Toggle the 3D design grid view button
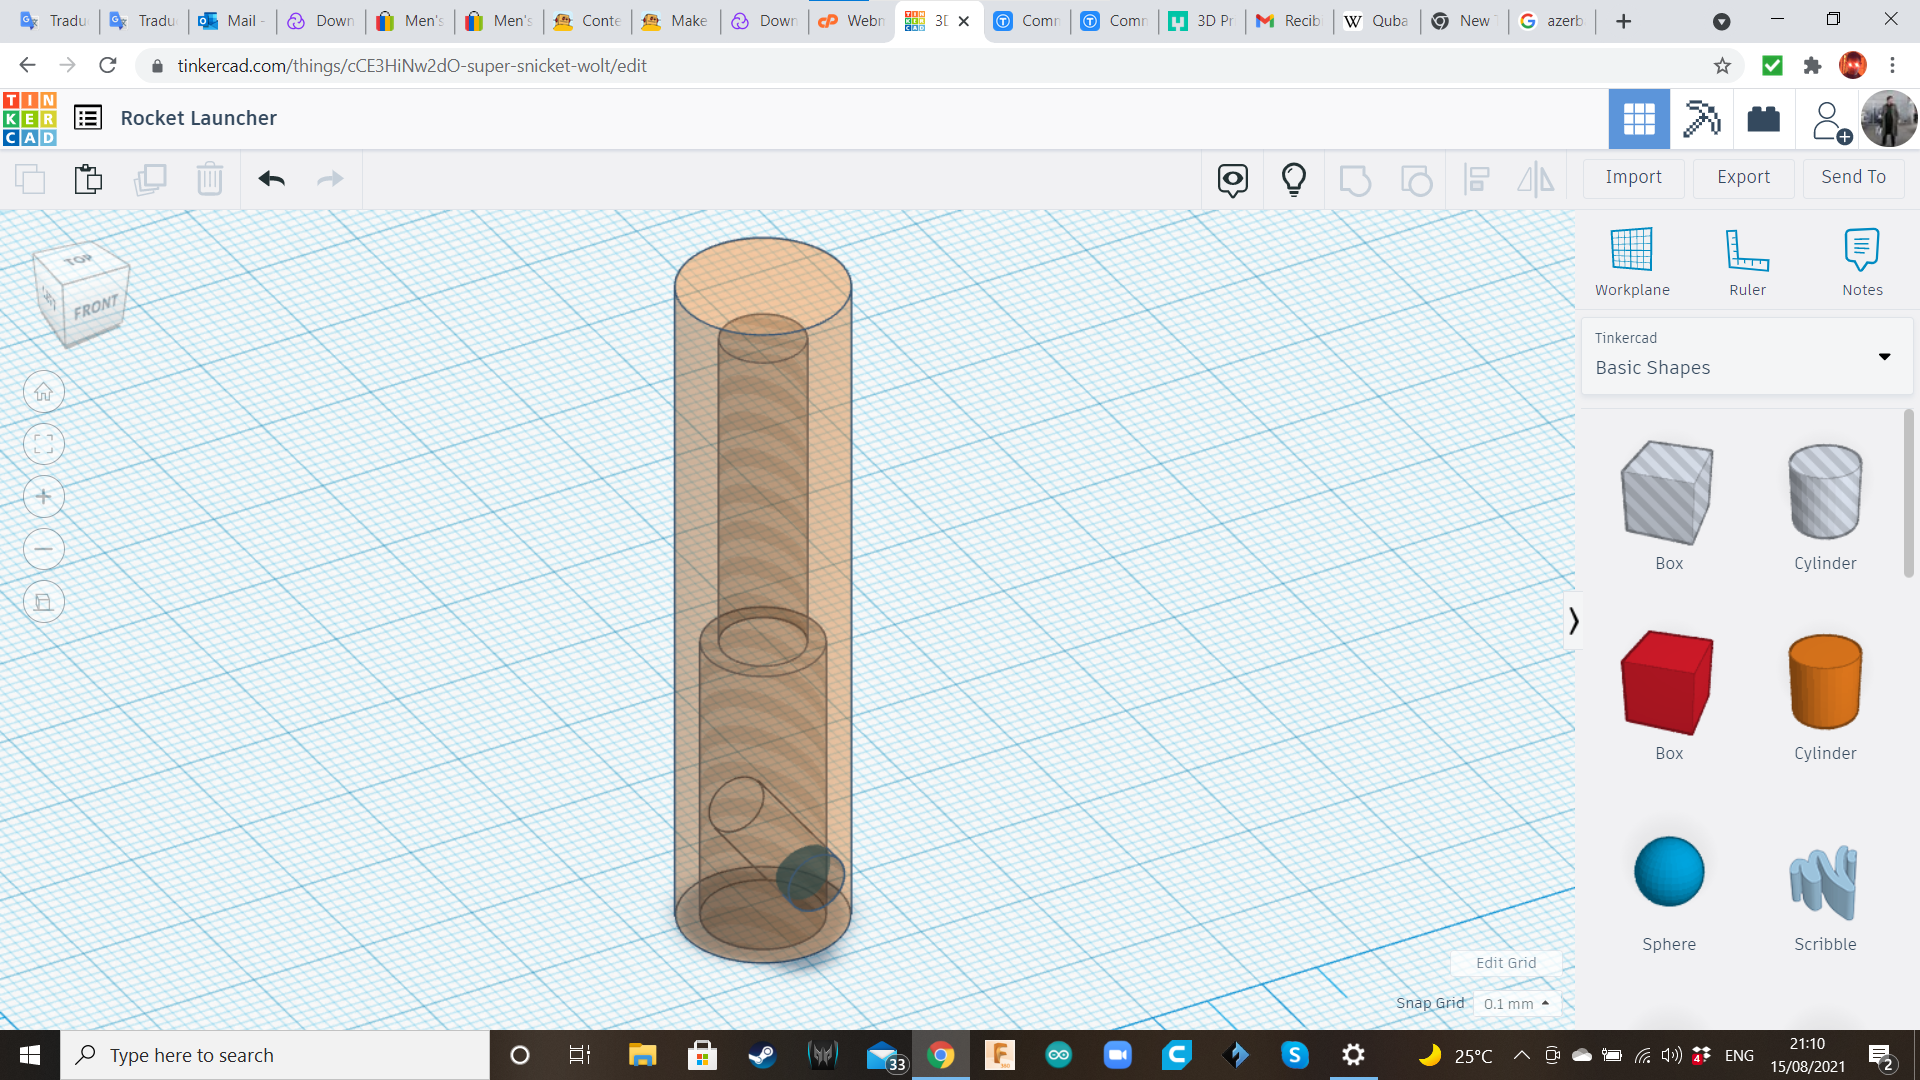This screenshot has height=1080, width=1920. click(x=1638, y=119)
